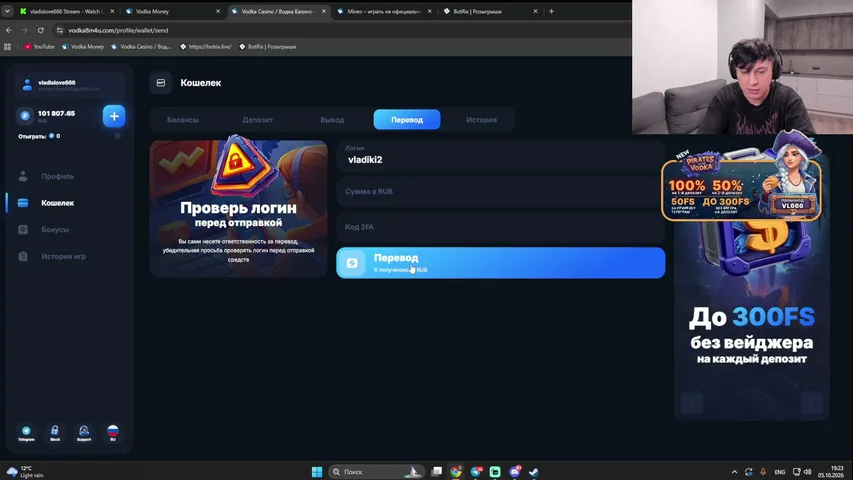Click the Windows taskbar search box
The width and height of the screenshot is (853, 480).
coord(375,471)
